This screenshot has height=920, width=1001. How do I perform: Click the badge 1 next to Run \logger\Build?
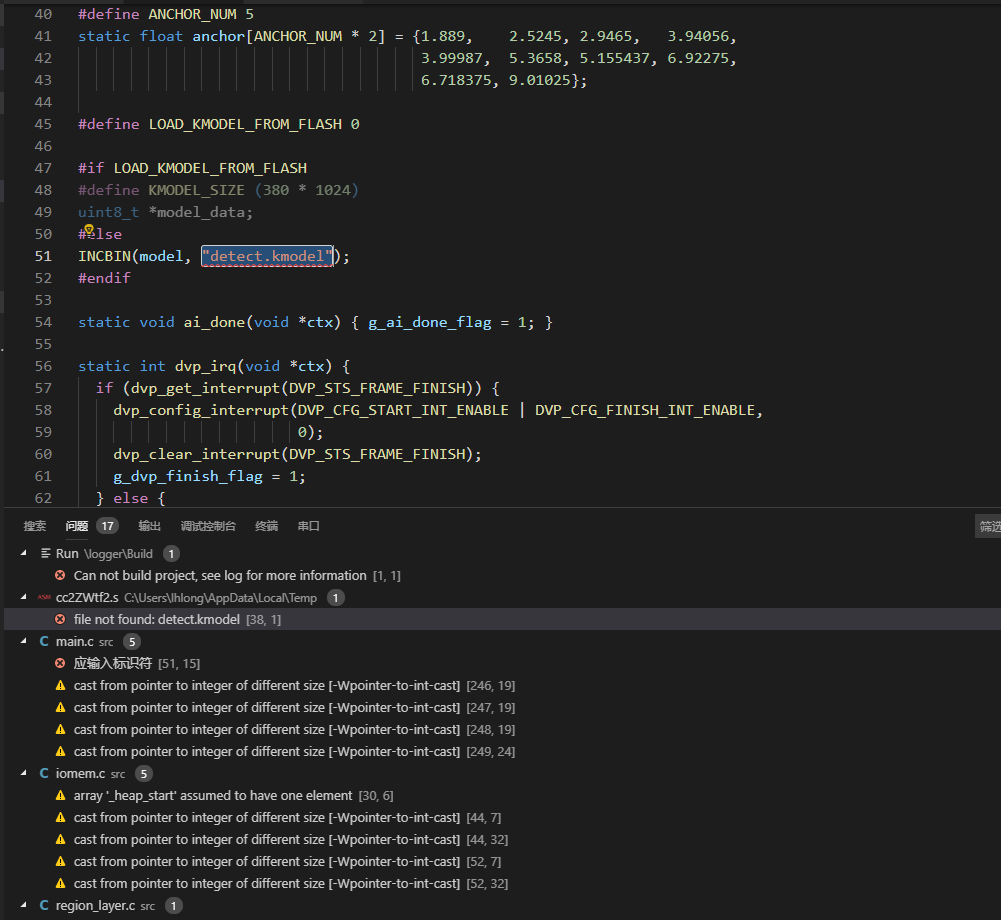(170, 553)
